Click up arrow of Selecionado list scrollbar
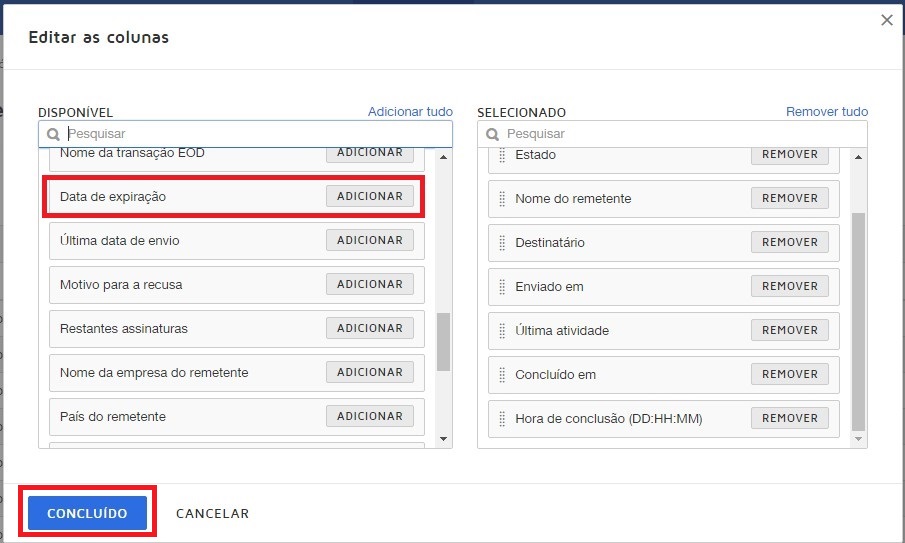This screenshot has height=543, width=905. 858,157
